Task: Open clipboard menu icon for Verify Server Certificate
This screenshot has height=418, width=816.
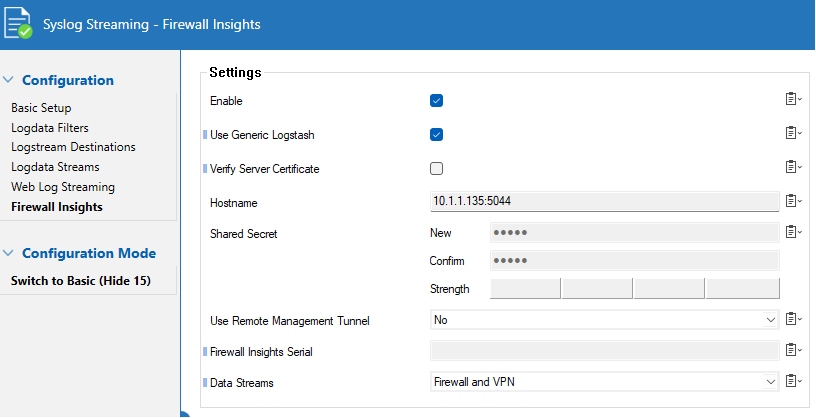Action: click(793, 167)
